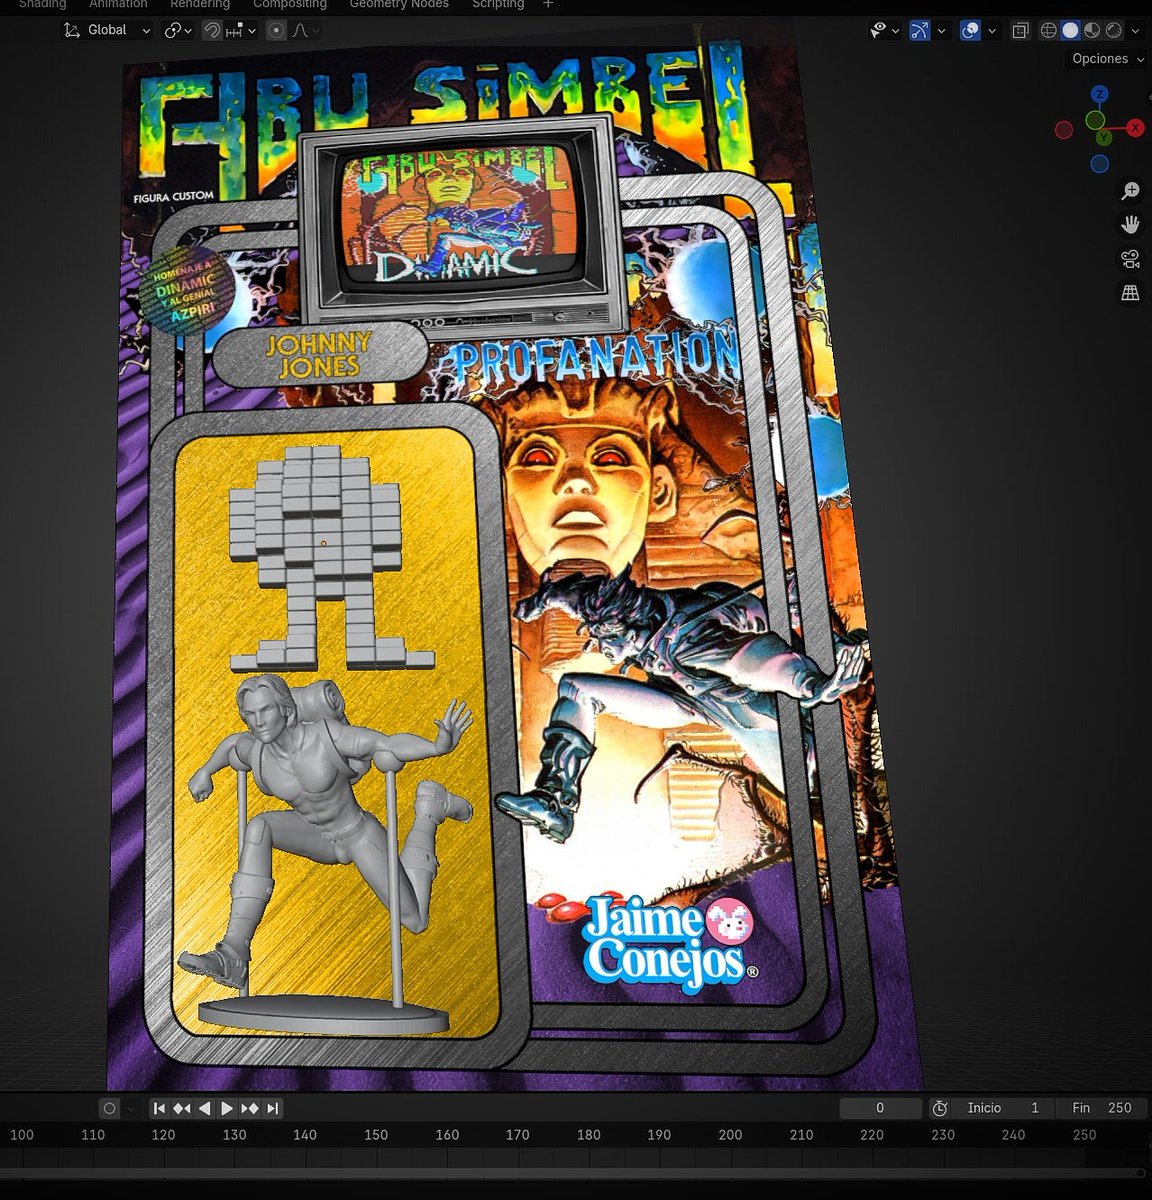The width and height of the screenshot is (1152, 1200).
Task: Click the Inicio start frame field
Action: point(1004,1108)
